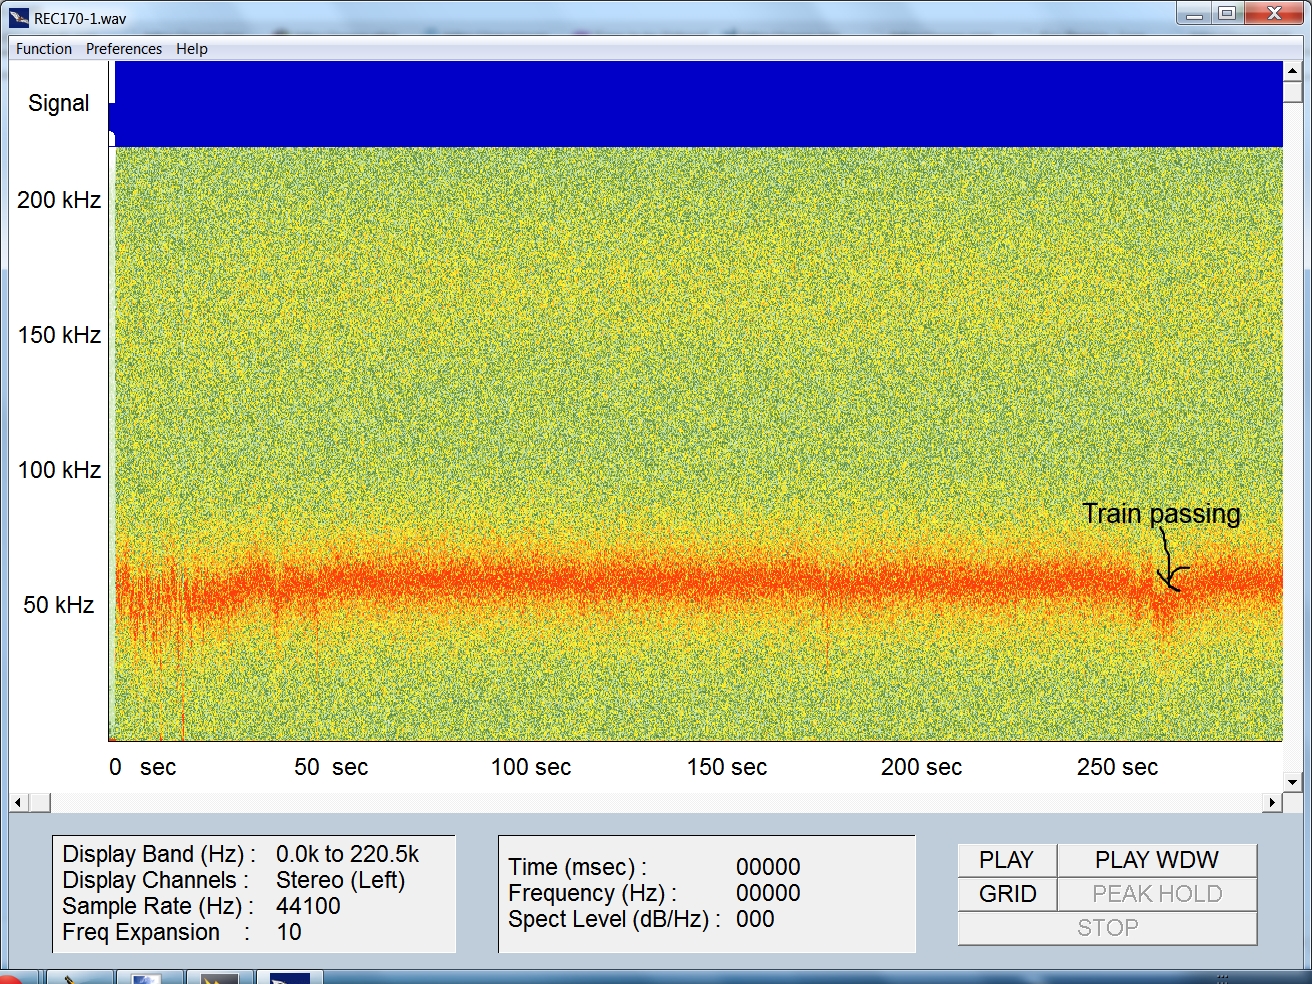1312x984 pixels.
Task: Click the horizontal scrollbar left arrow
Action: click(18, 802)
